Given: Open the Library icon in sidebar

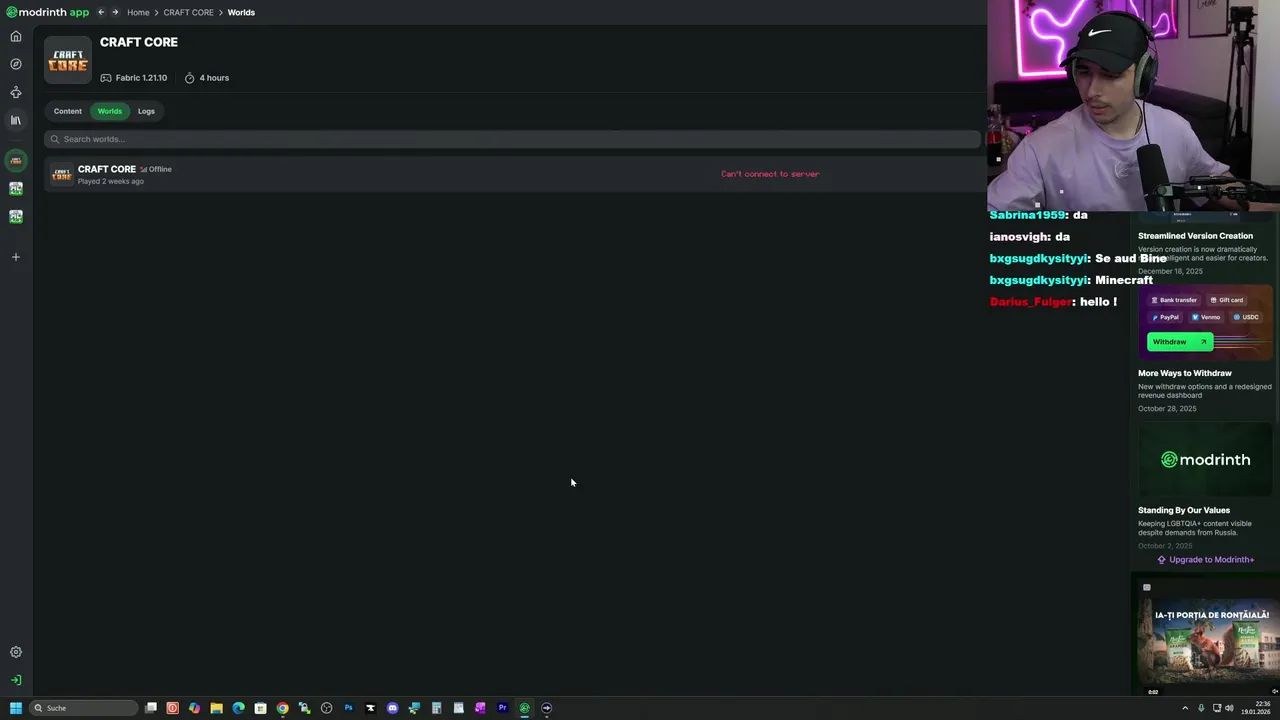Looking at the screenshot, I should [16, 120].
